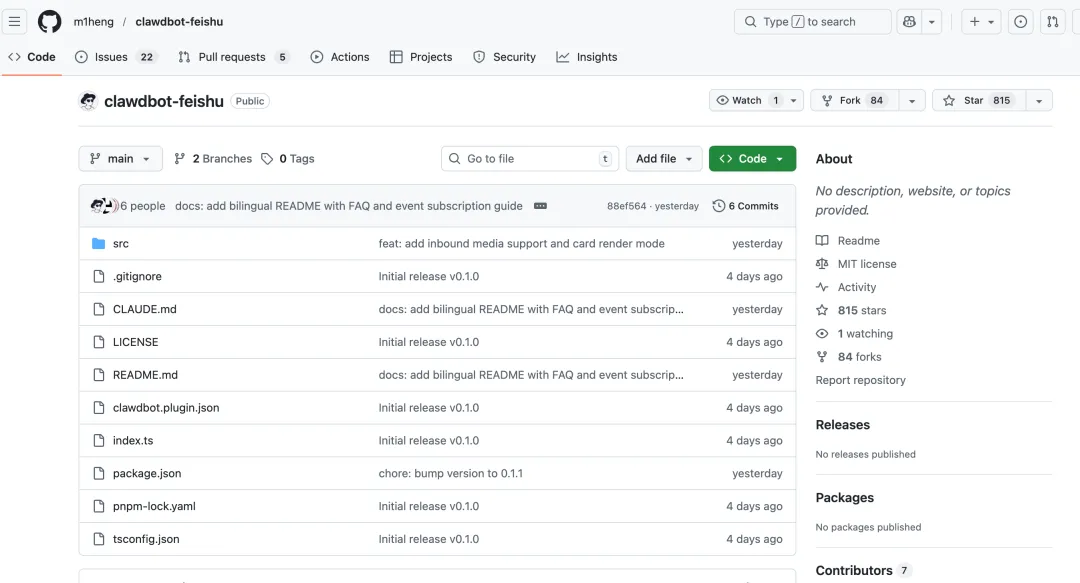This screenshot has height=583, width=1080.
Task: Open the global navigation hamburger icon
Action: pos(15,21)
